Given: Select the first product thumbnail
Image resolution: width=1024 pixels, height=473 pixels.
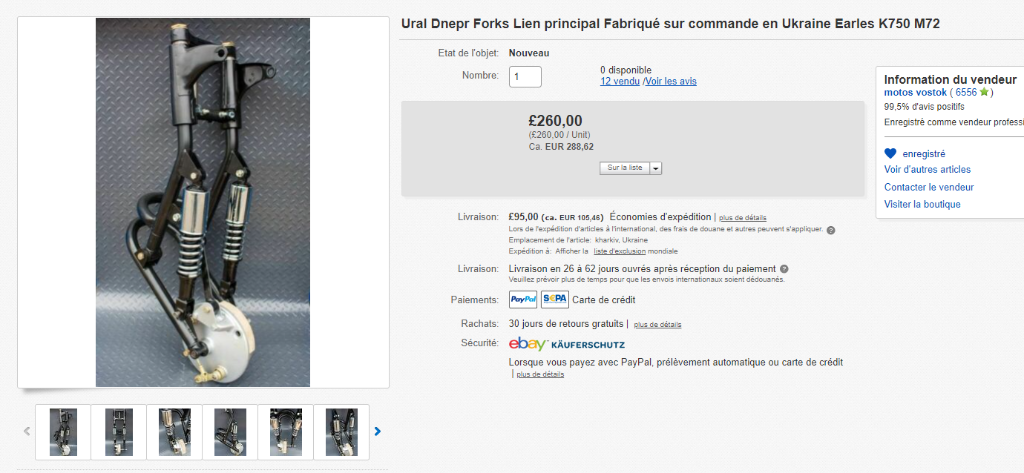Looking at the screenshot, I should click(x=63, y=431).
